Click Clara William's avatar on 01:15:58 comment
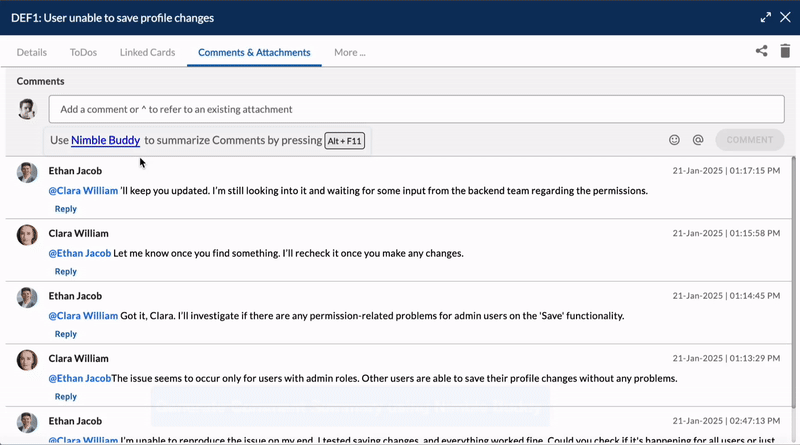 click(x=27, y=235)
